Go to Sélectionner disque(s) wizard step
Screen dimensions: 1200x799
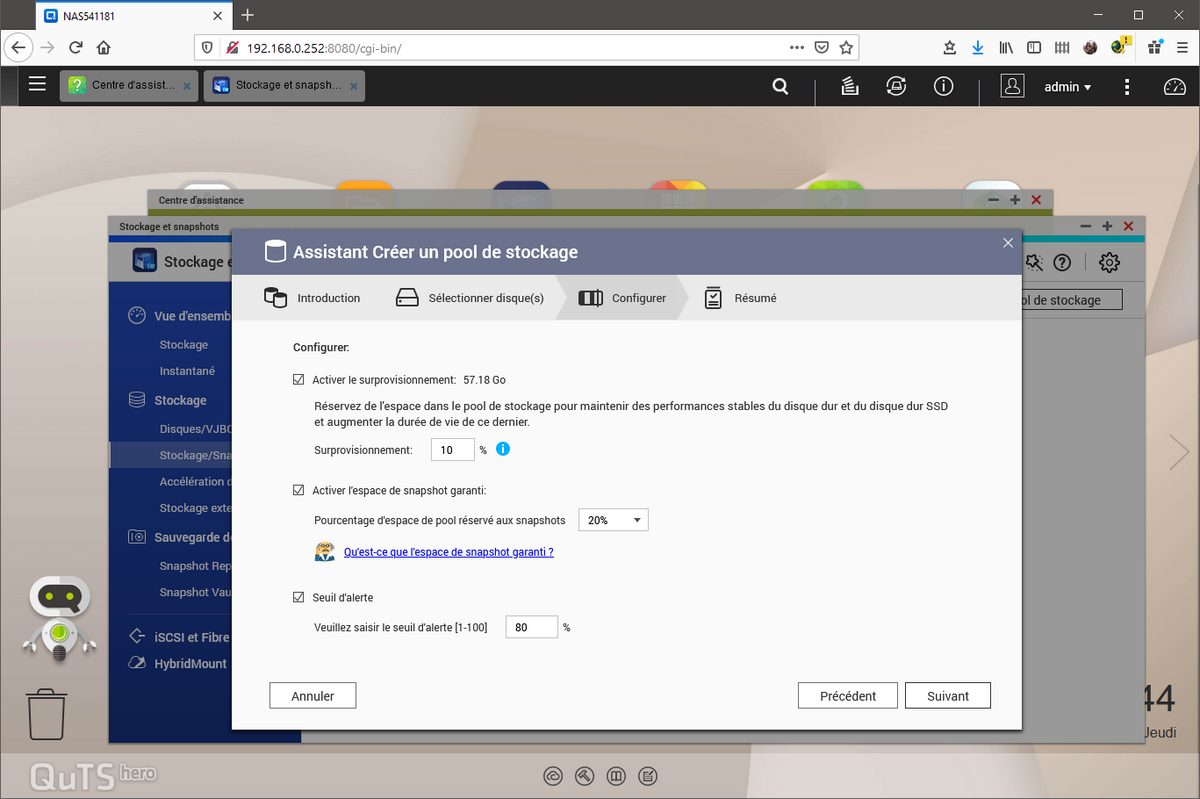coord(469,298)
